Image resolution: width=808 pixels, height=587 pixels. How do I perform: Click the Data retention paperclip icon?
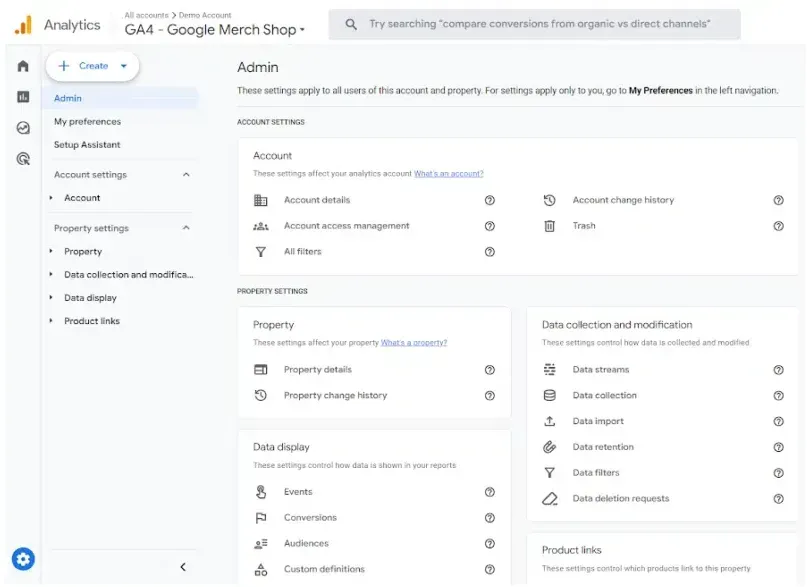click(x=549, y=447)
